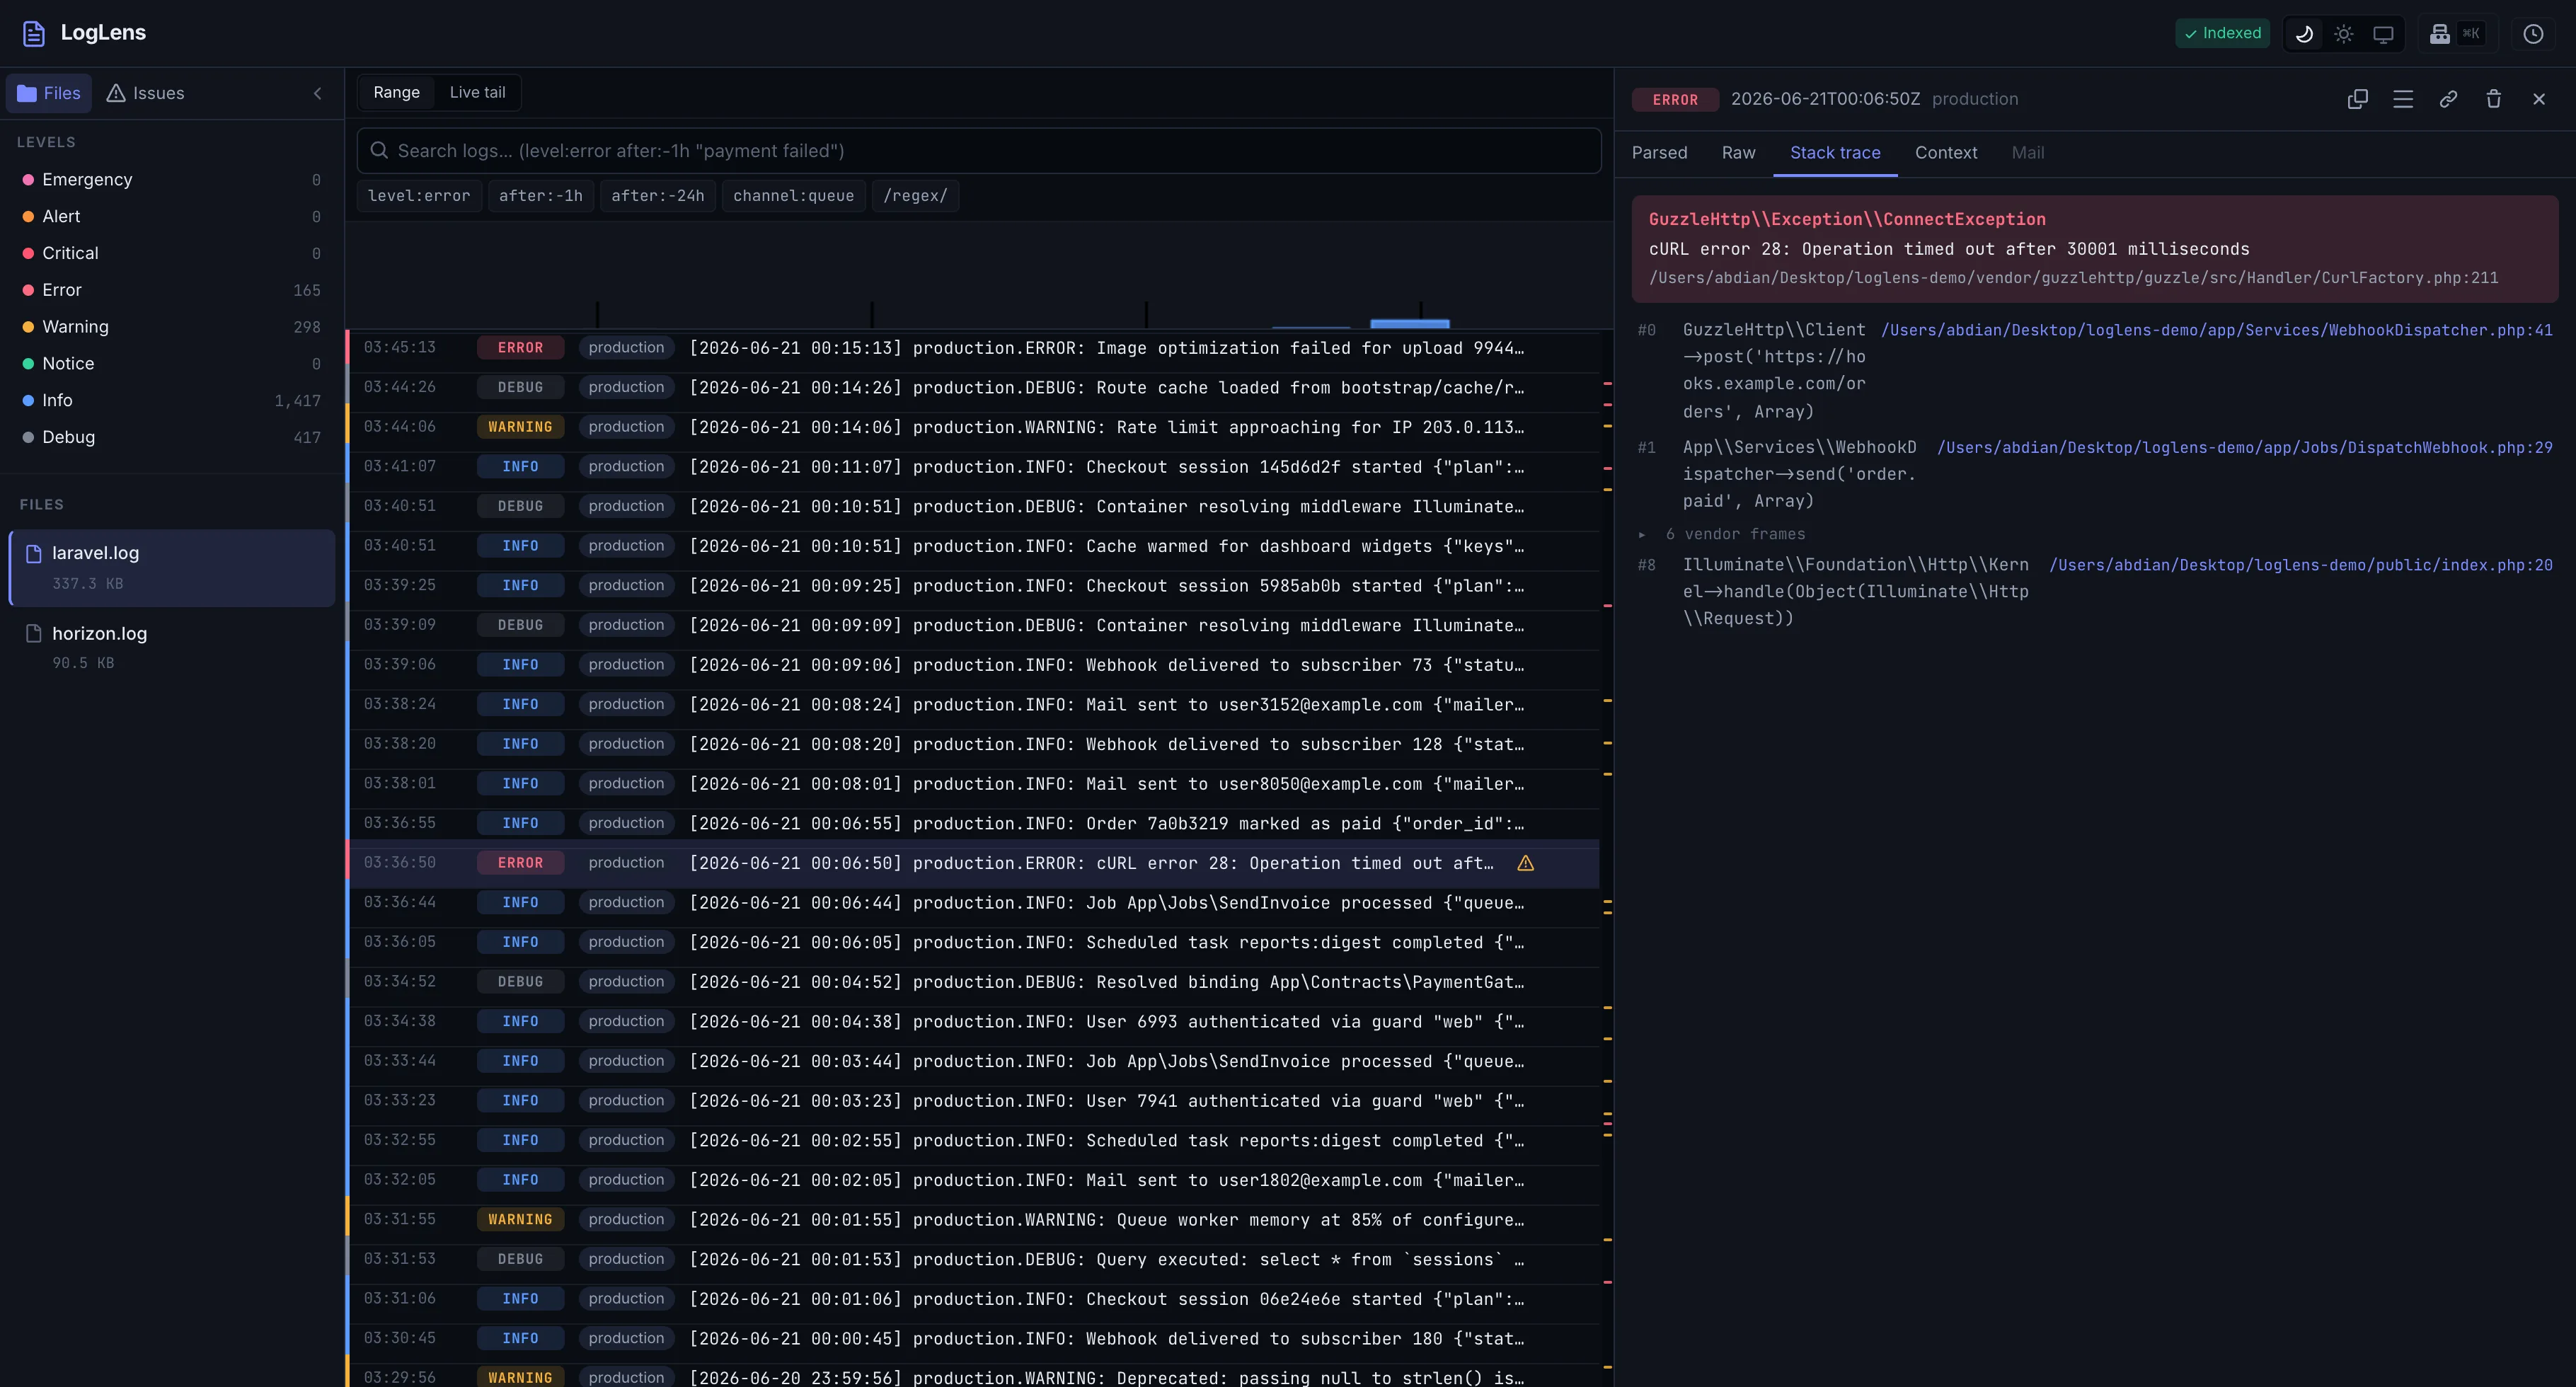Filter by Notice level
Viewport: 2576px width, 1387px height.
tap(172, 364)
